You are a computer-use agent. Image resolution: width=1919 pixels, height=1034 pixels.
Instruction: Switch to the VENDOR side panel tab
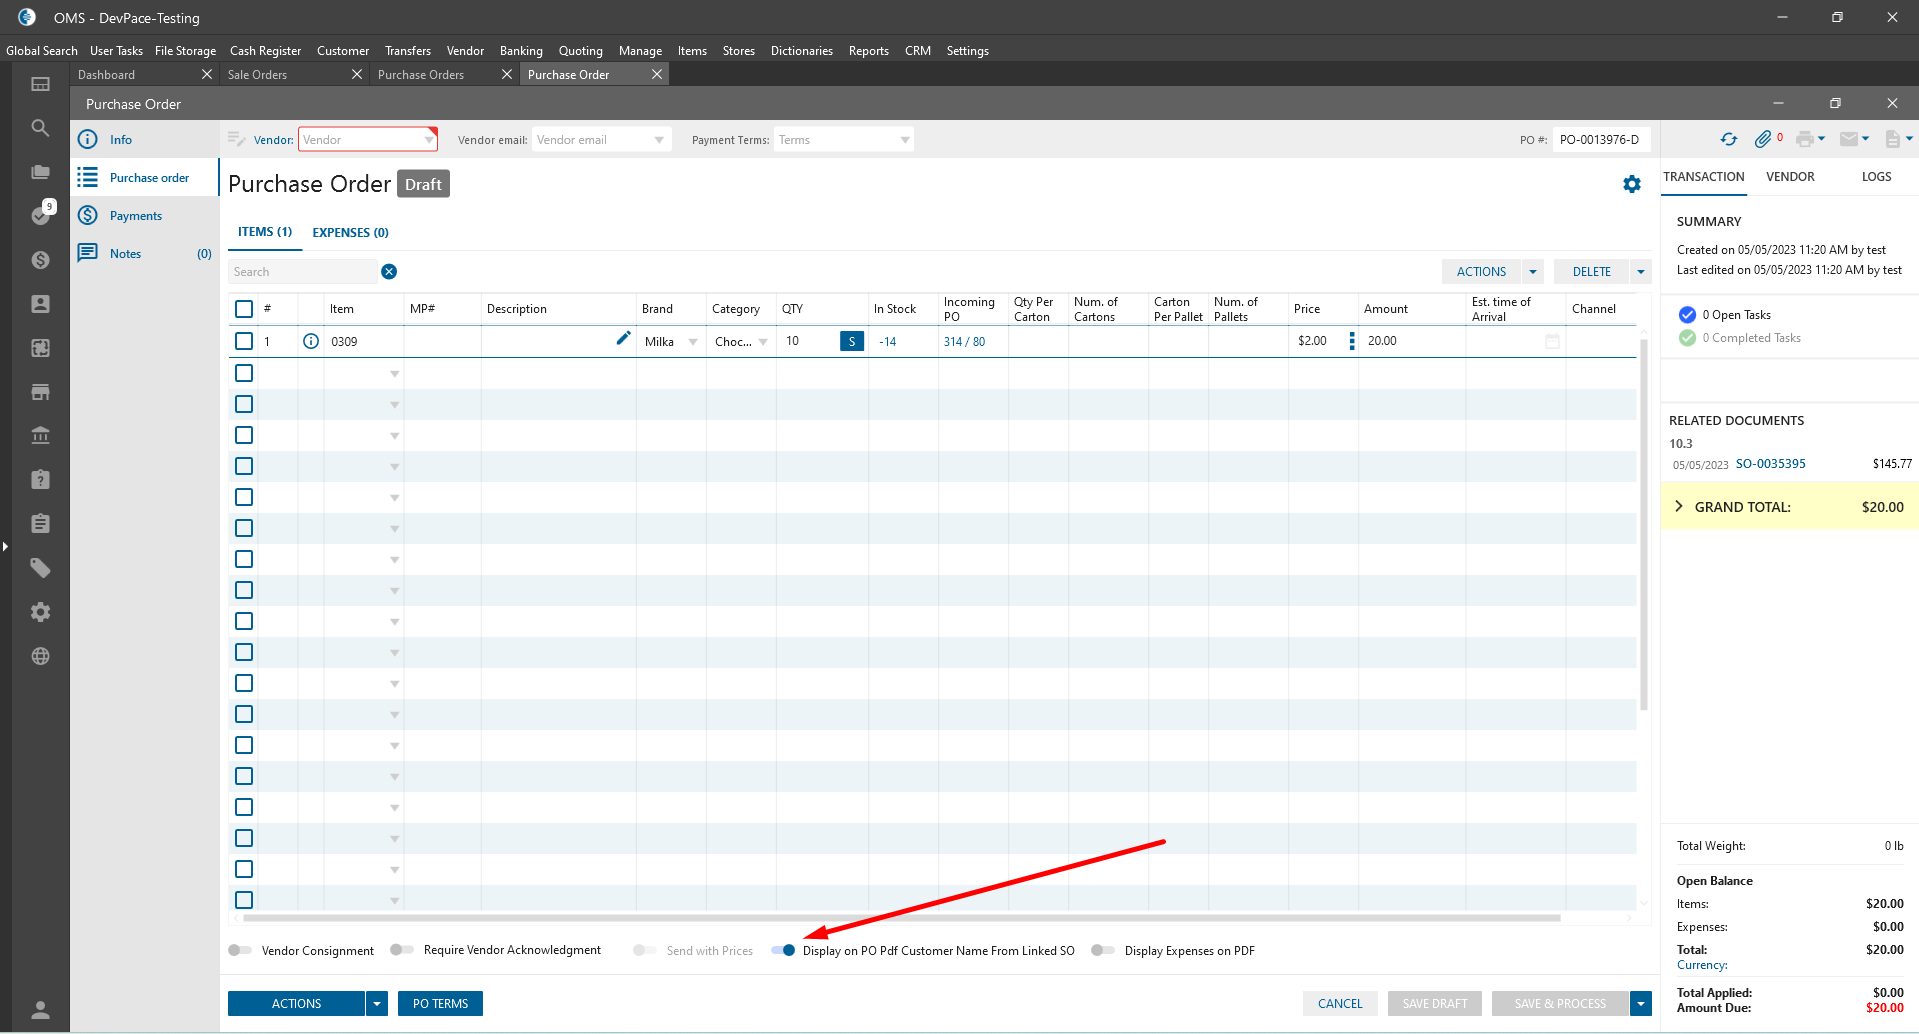coord(1790,177)
